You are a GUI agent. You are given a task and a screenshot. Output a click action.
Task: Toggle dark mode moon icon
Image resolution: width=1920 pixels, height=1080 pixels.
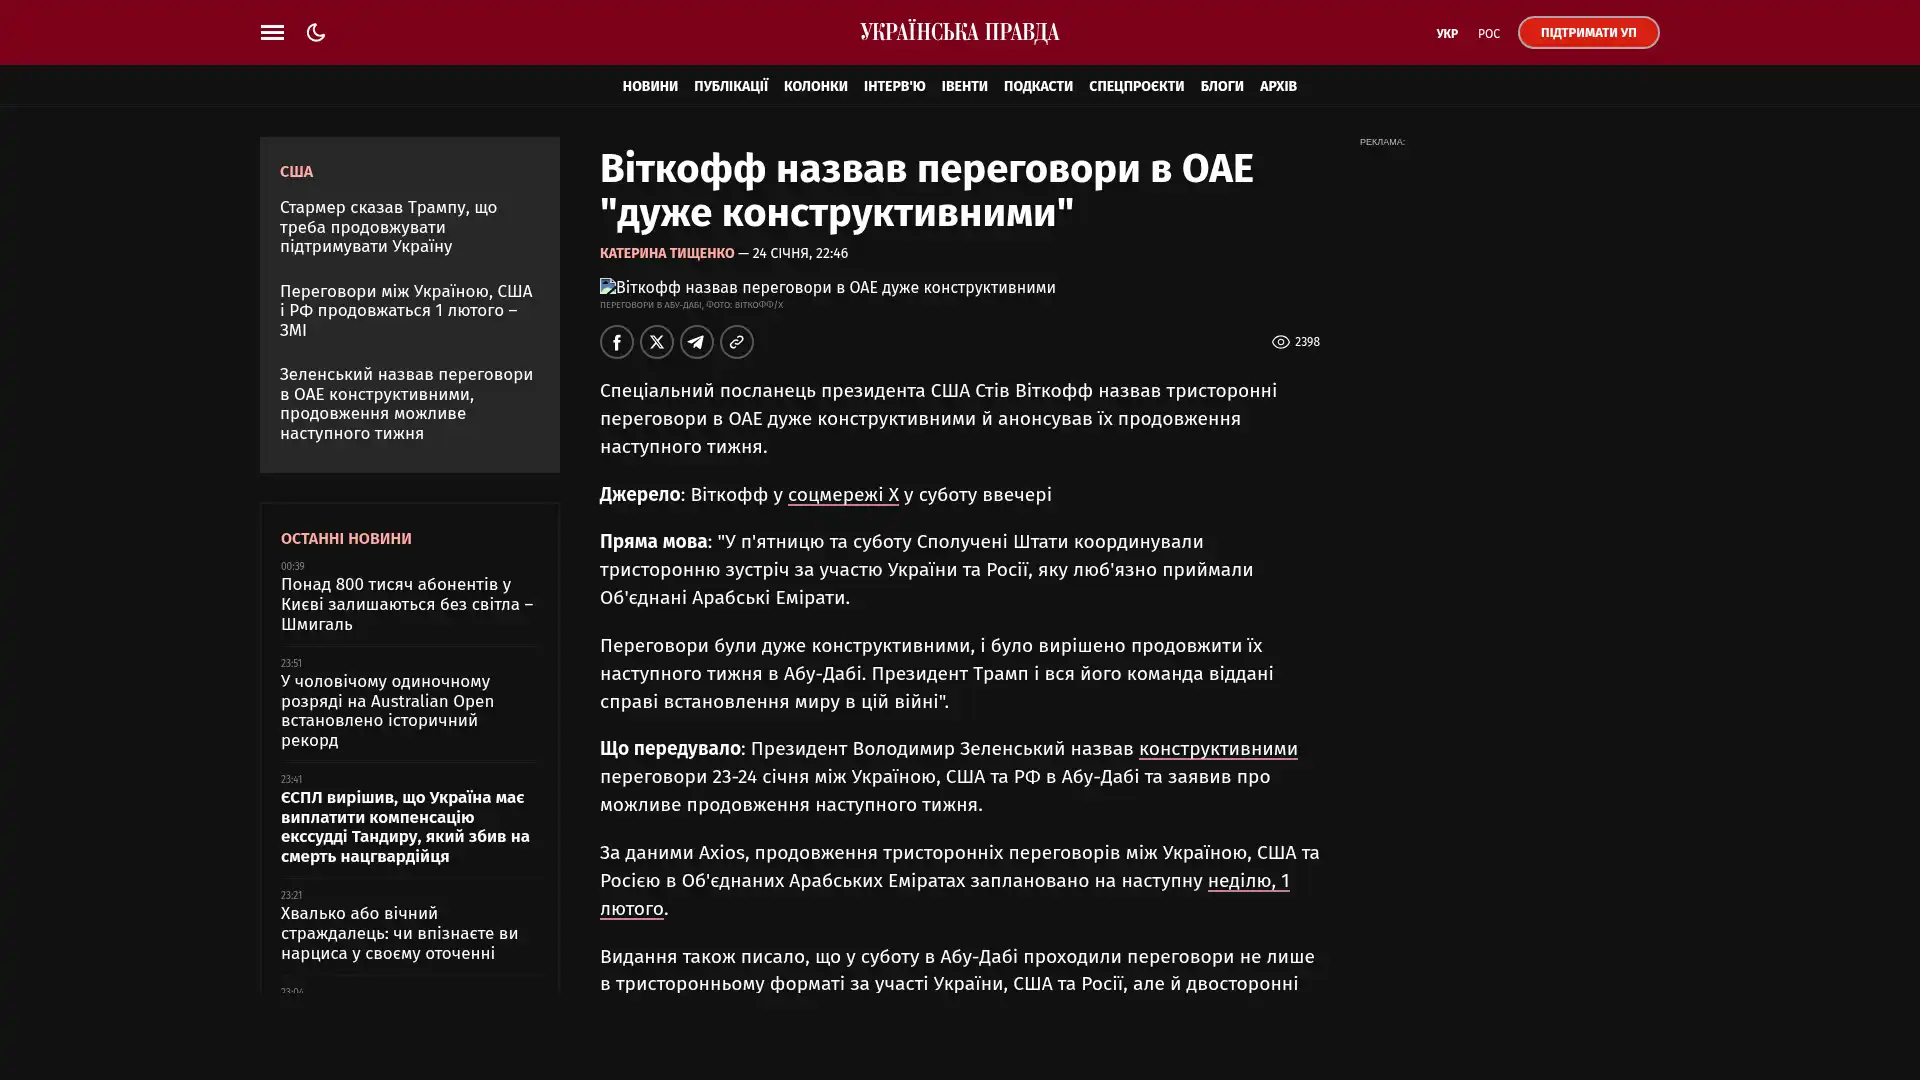(316, 33)
